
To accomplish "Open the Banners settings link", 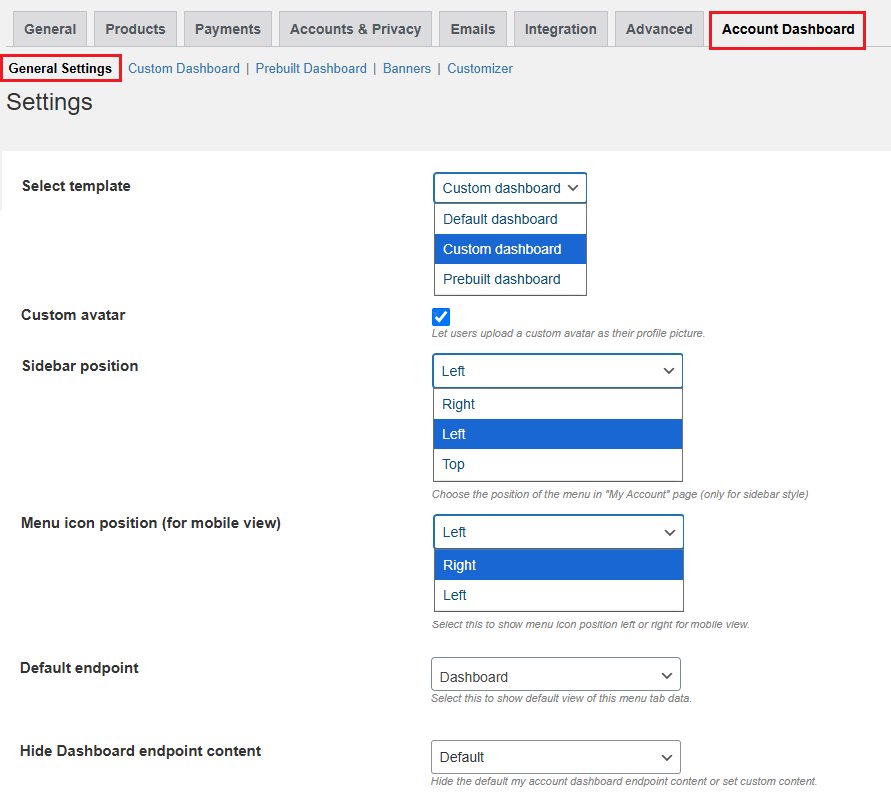I will (x=407, y=69).
